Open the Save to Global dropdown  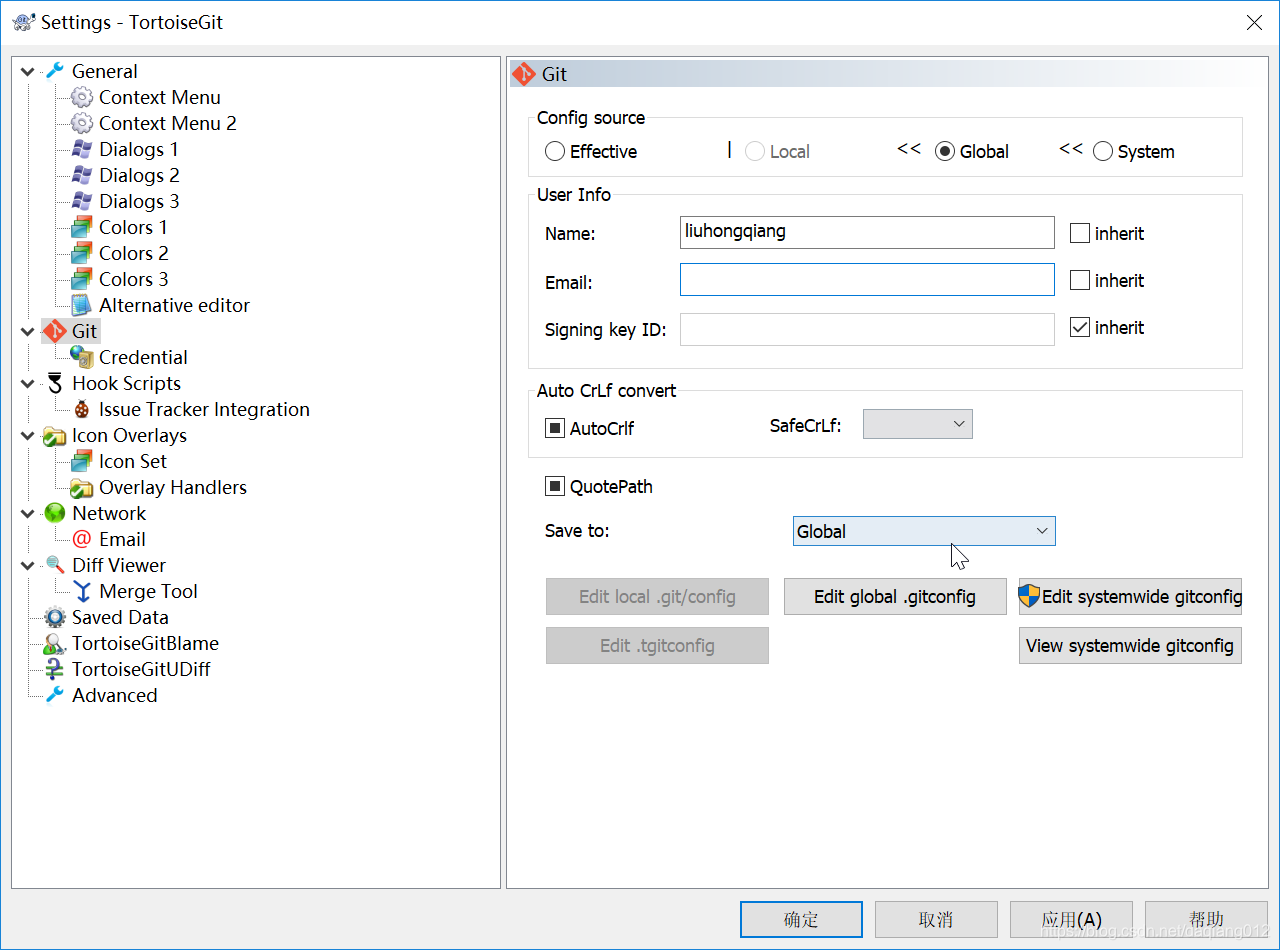click(924, 531)
